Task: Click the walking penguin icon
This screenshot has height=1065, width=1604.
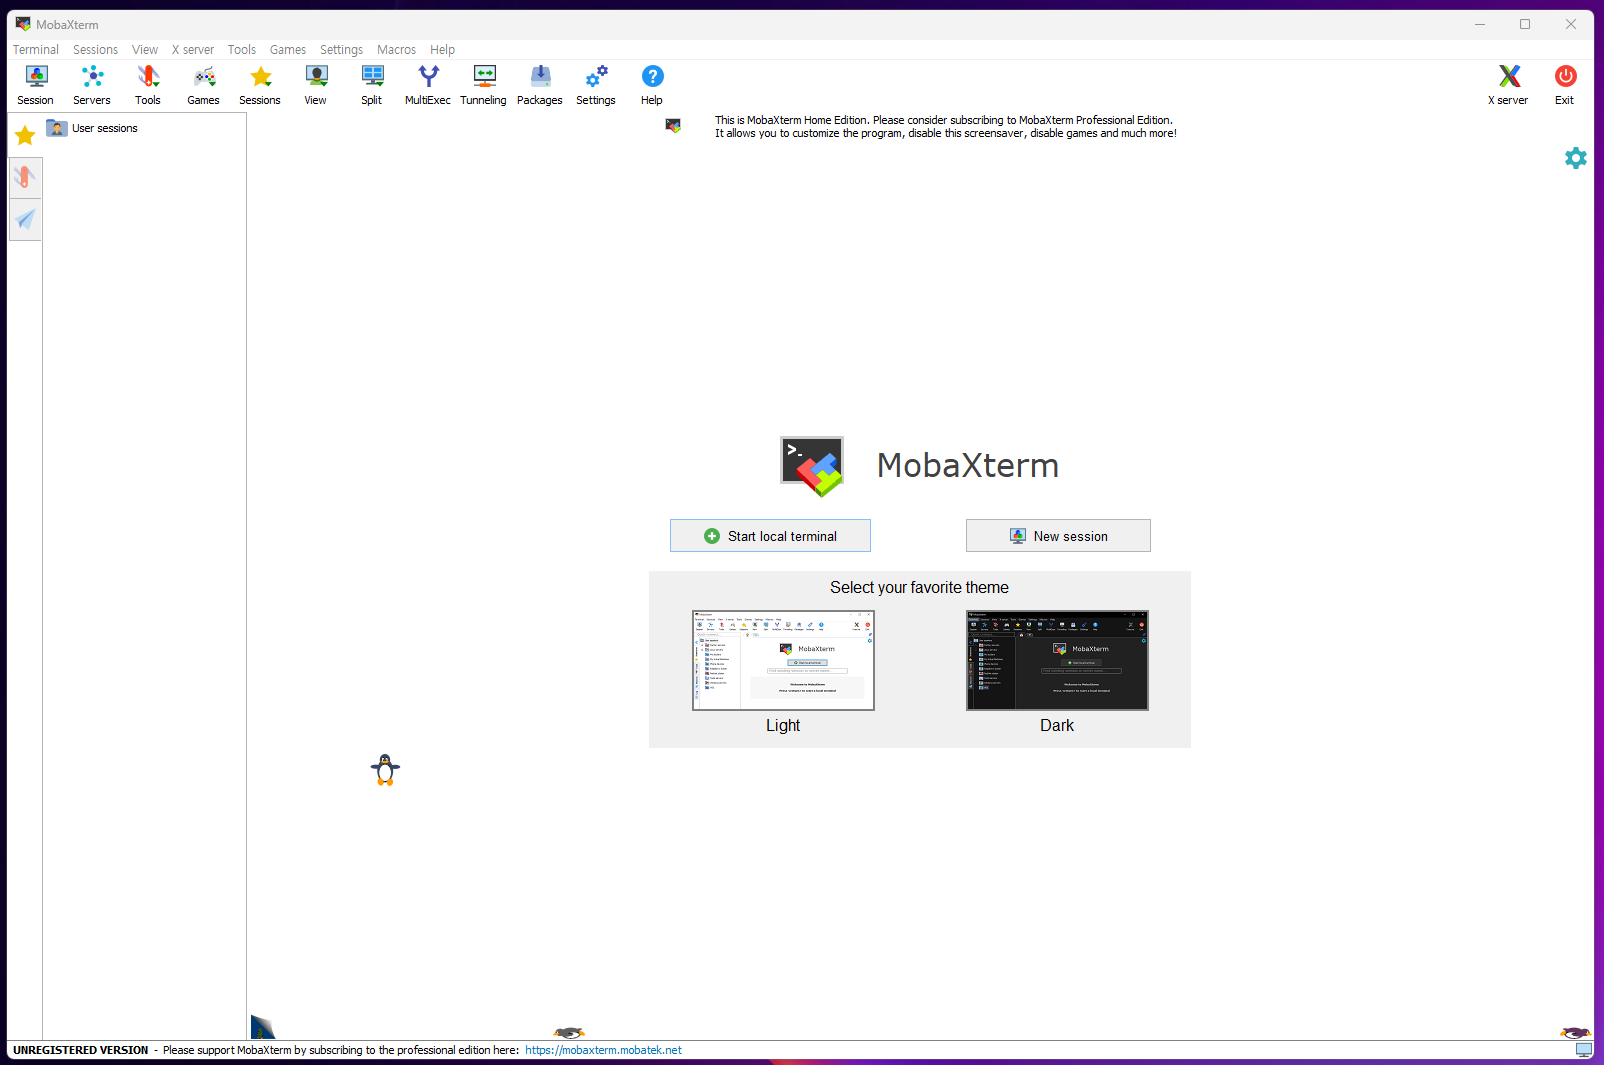Action: pyautogui.click(x=385, y=770)
